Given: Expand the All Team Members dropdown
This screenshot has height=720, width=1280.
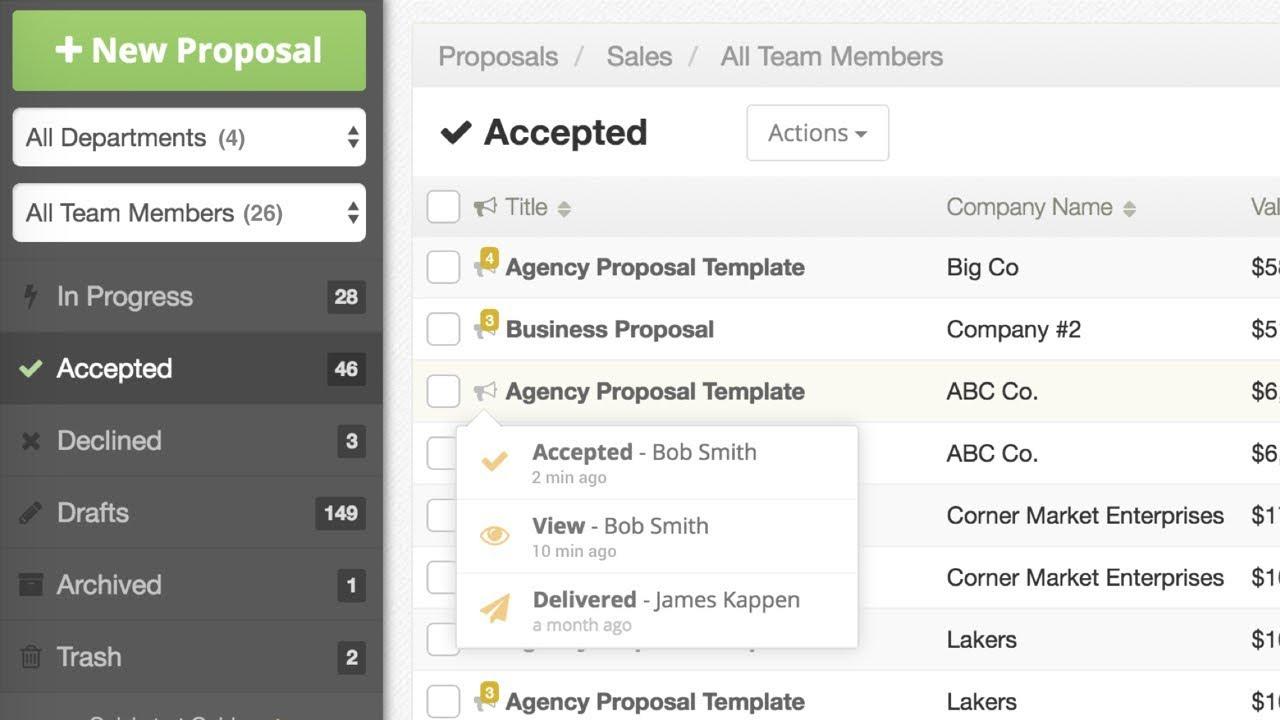Looking at the screenshot, I should [189, 213].
